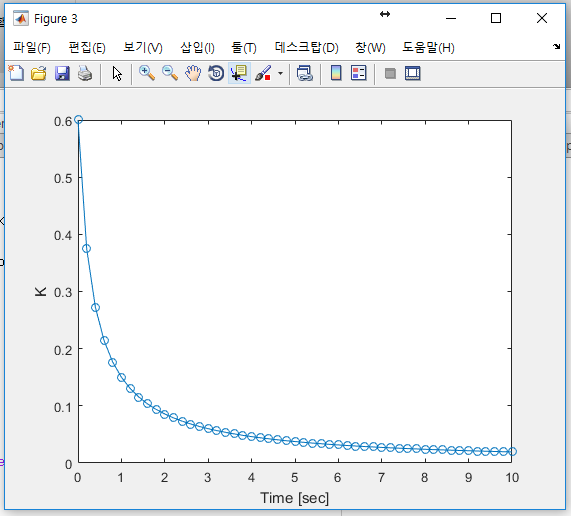
Task: Click the dock figure arrow icon
Action: tap(556, 46)
